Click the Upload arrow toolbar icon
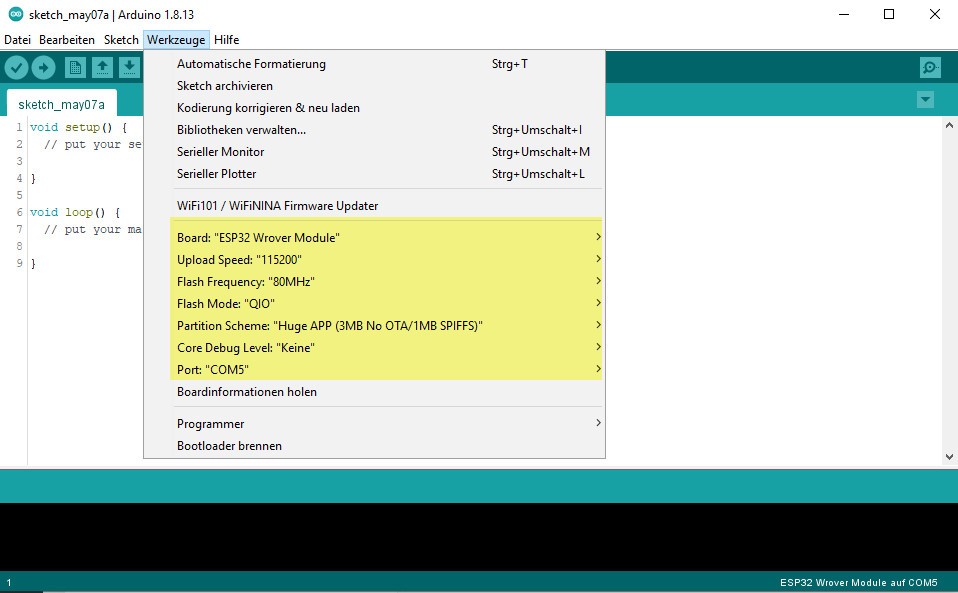The height and width of the screenshot is (593, 958). click(x=43, y=68)
